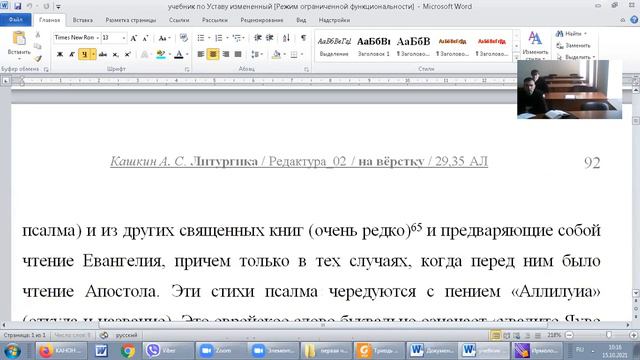The image size is (640, 360).
Task: Open underline style dropdown arrow
Action: point(93,54)
